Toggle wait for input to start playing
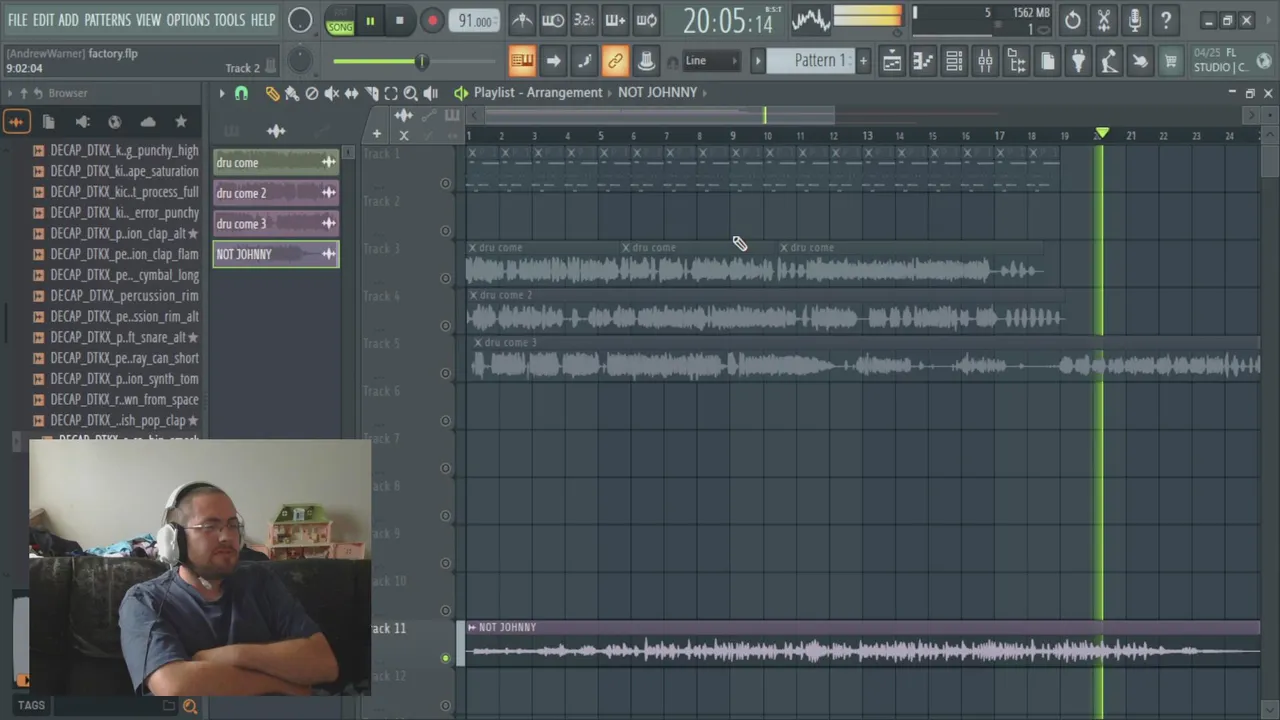1280x720 pixels. (553, 20)
